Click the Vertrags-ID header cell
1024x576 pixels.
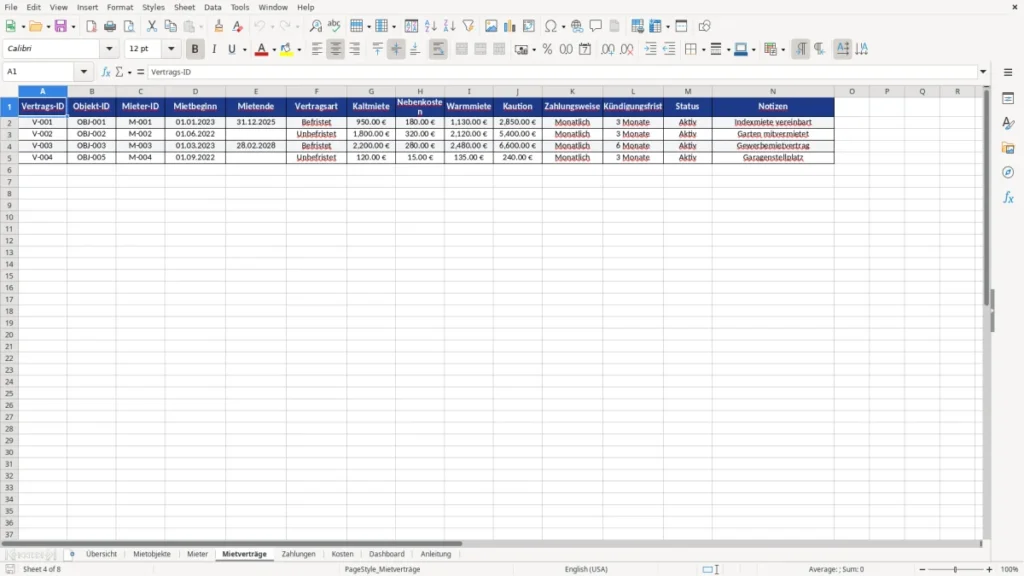pos(42,106)
